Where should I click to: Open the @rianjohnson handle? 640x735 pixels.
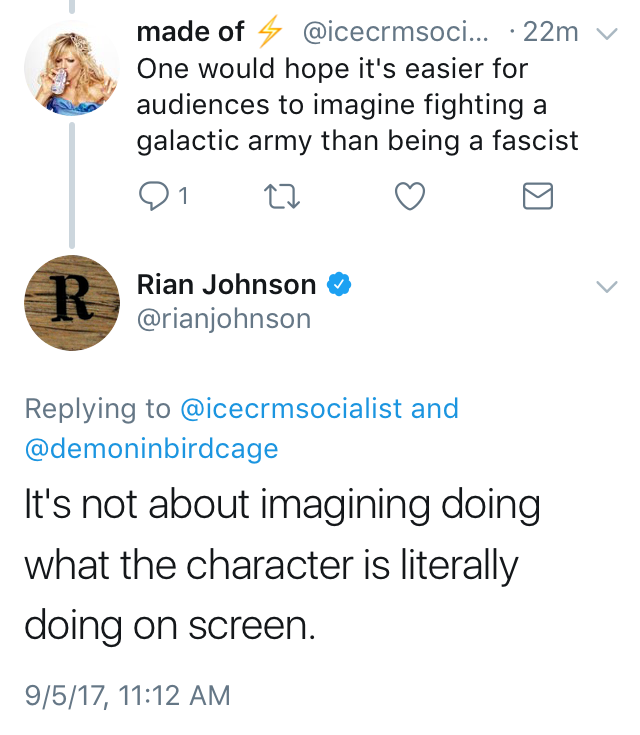click(x=224, y=318)
